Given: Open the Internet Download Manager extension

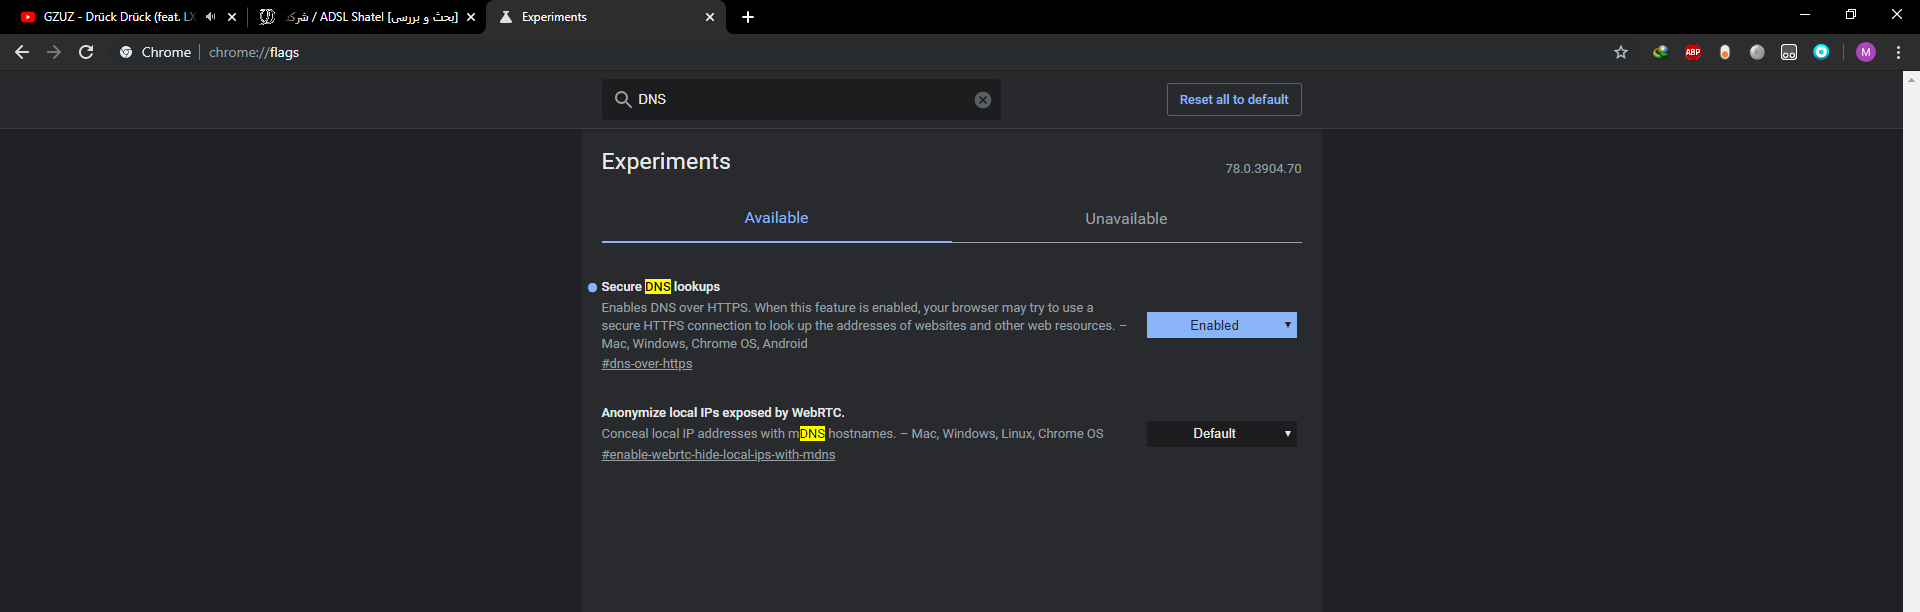Looking at the screenshot, I should pos(1660,52).
